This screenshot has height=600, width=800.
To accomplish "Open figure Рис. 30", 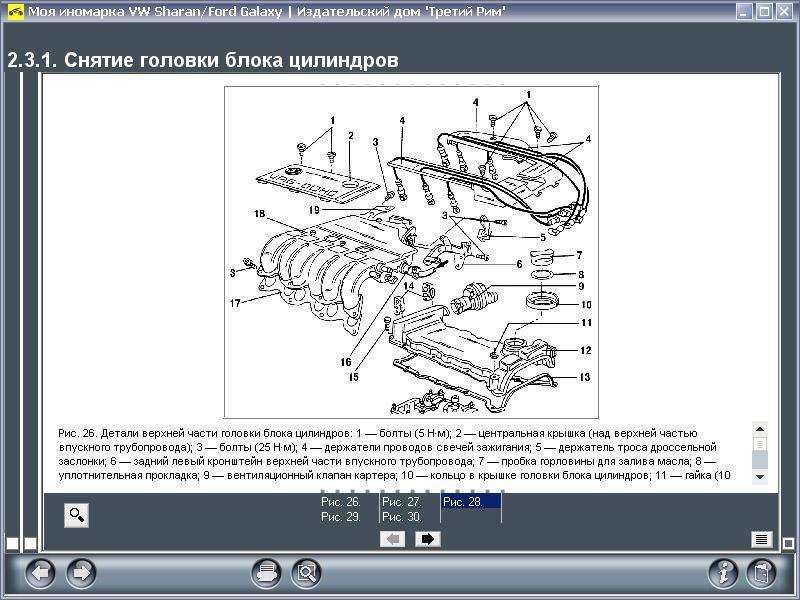I will 402,517.
